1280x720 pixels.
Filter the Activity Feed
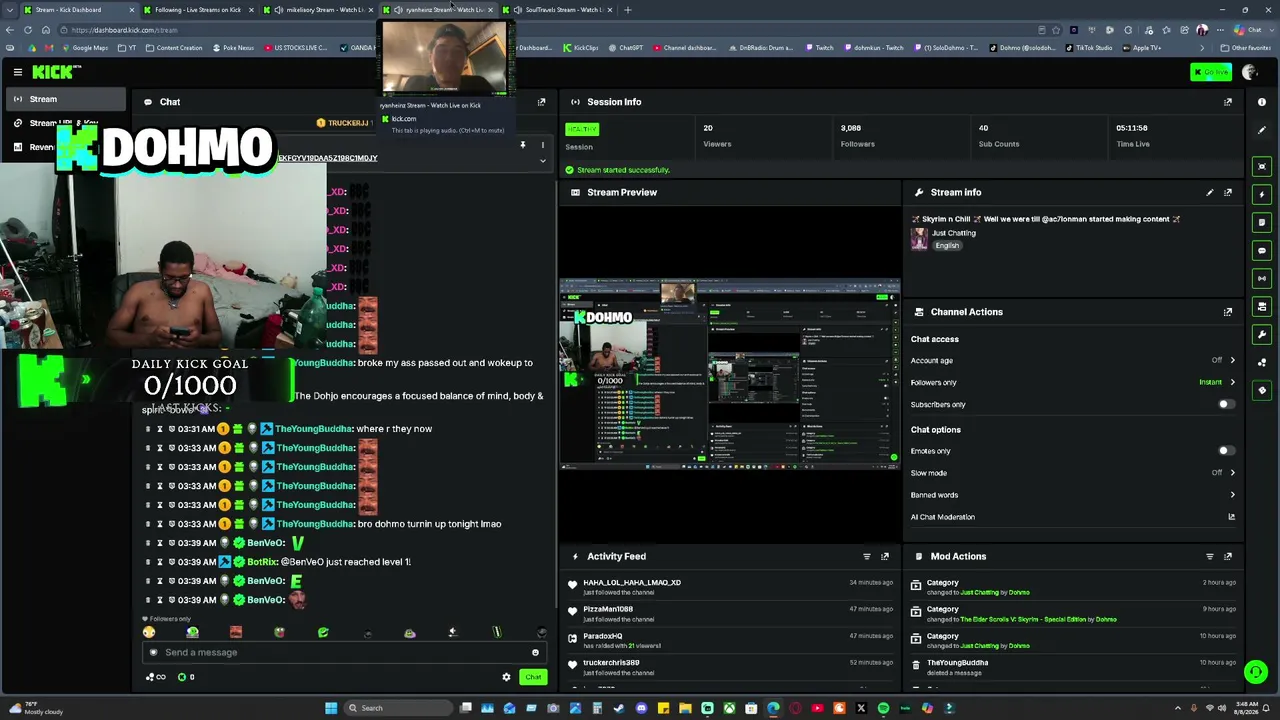coord(867,556)
